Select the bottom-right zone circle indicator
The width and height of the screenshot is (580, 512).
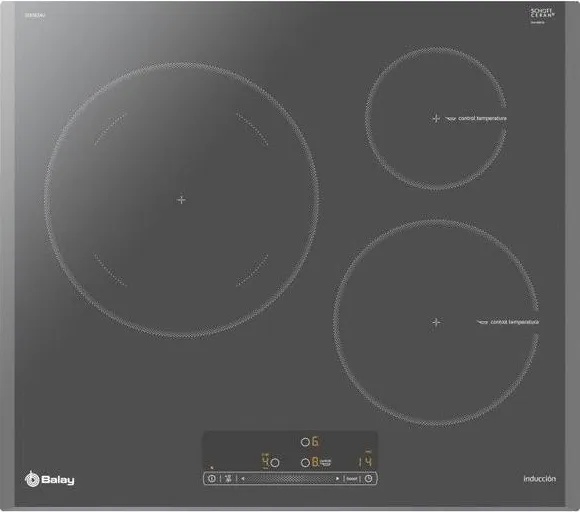pos(305,462)
